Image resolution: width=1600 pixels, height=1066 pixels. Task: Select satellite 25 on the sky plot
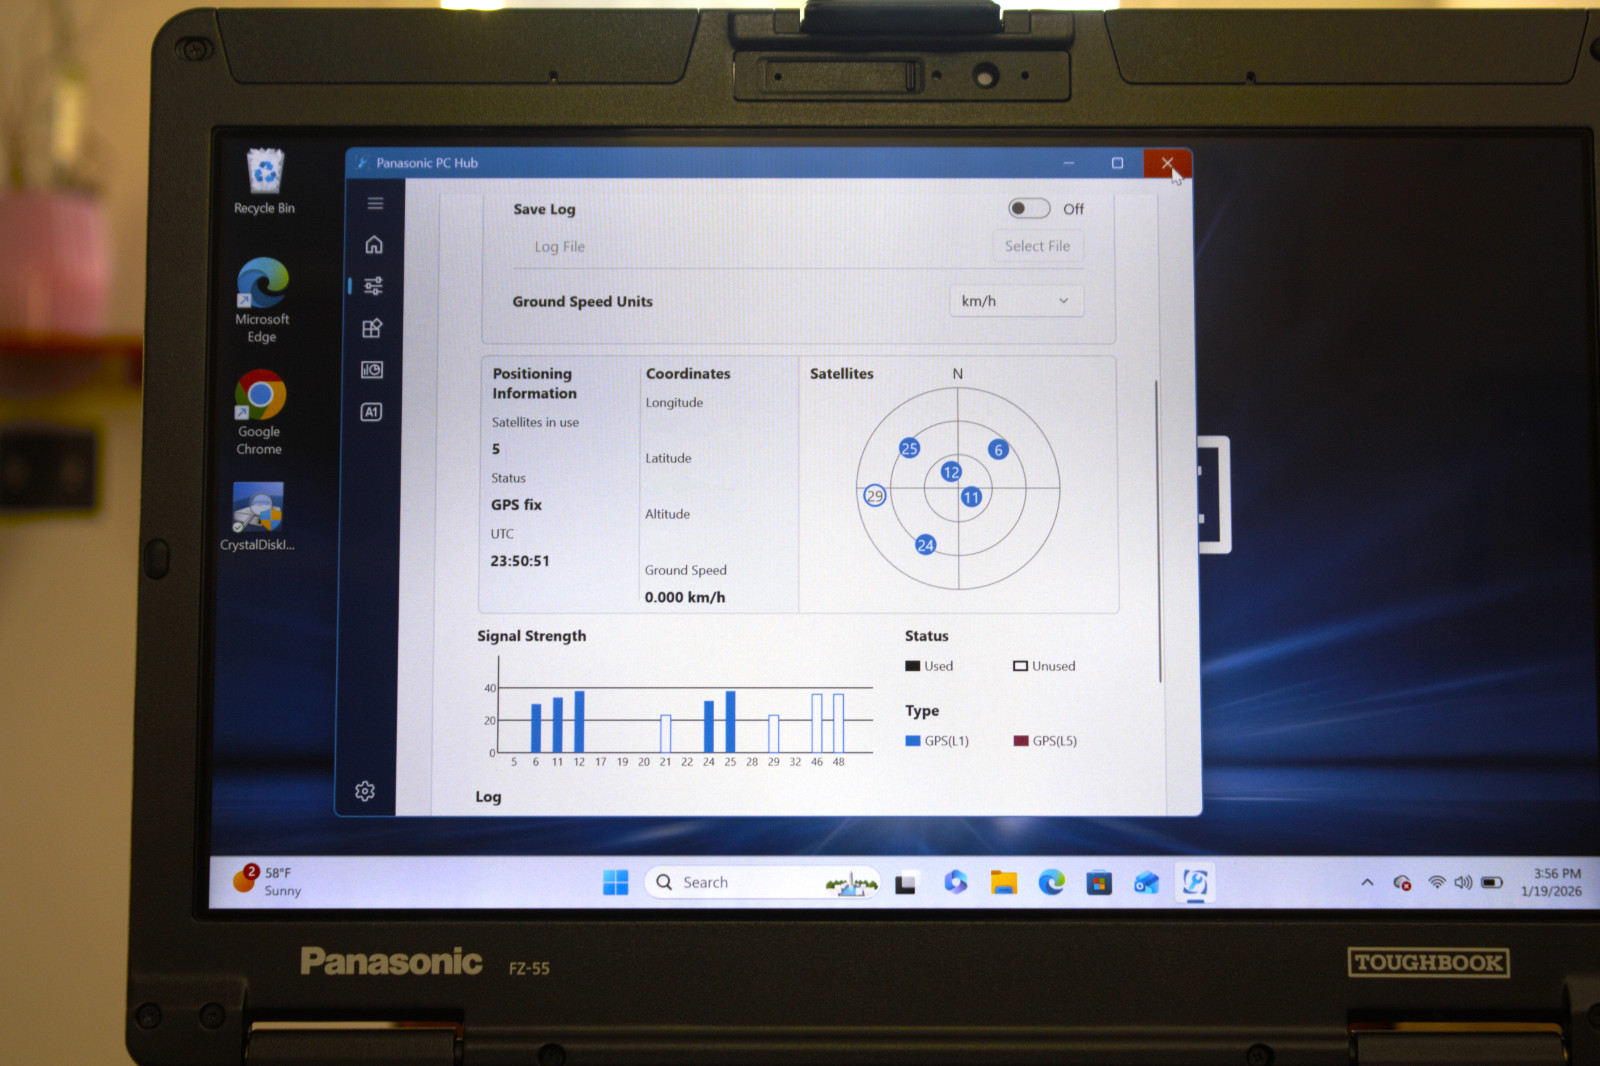click(909, 448)
